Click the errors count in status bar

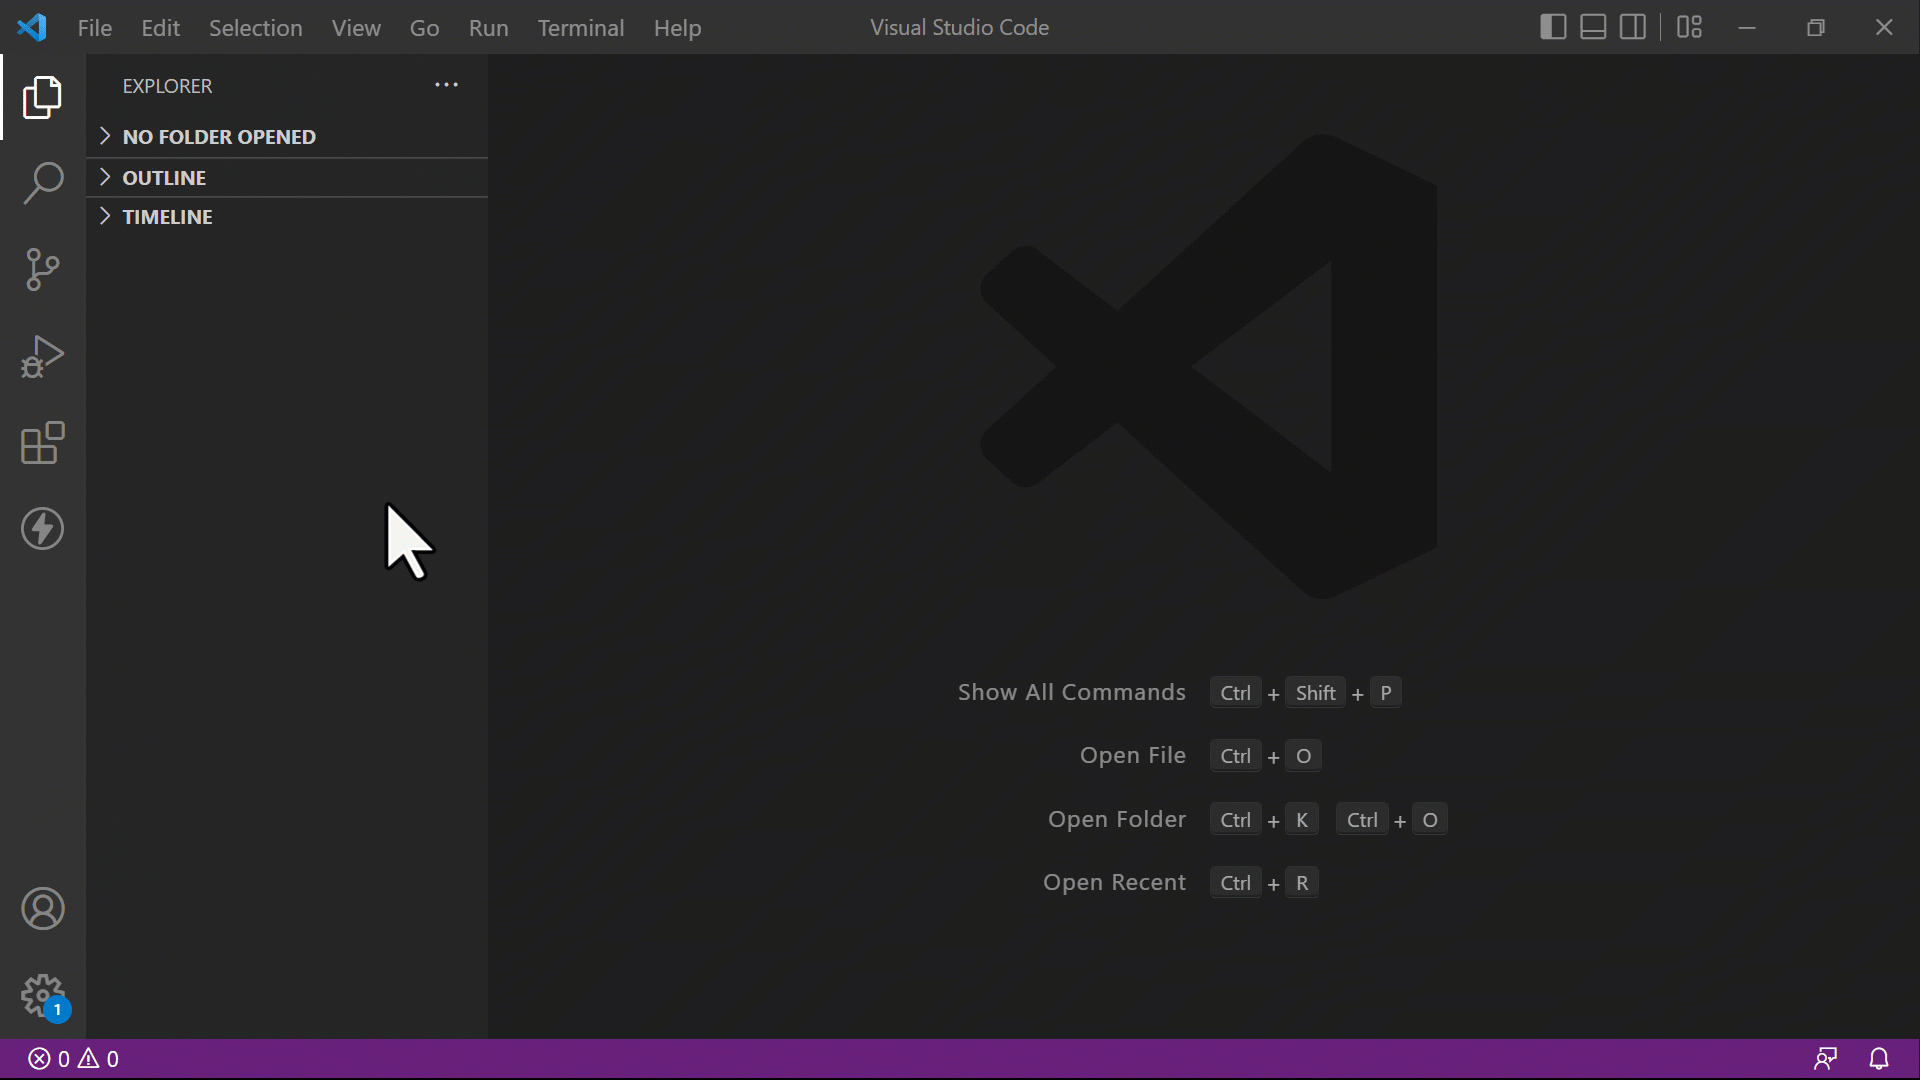[x=47, y=1059]
